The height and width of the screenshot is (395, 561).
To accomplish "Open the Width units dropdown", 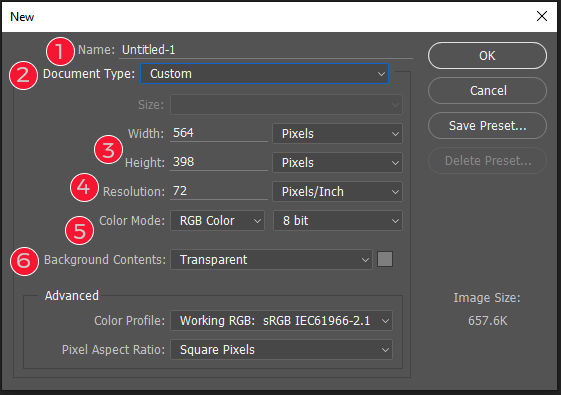I will (x=337, y=133).
